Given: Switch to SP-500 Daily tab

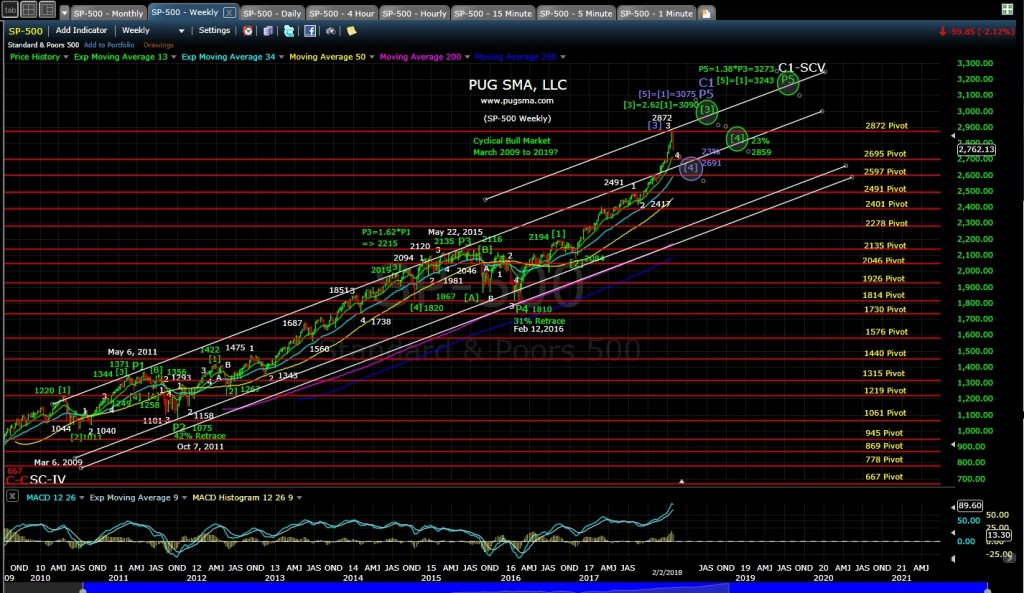Looking at the screenshot, I should [272, 13].
